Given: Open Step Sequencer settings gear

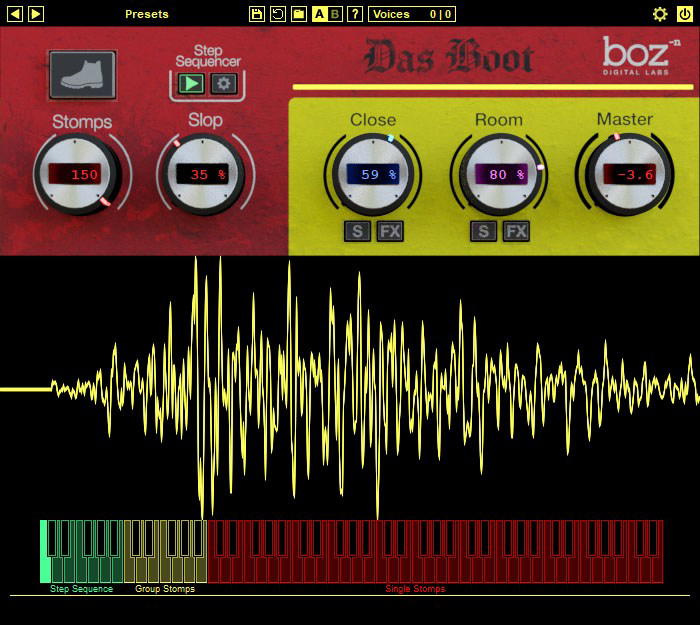Looking at the screenshot, I should pyautogui.click(x=224, y=83).
